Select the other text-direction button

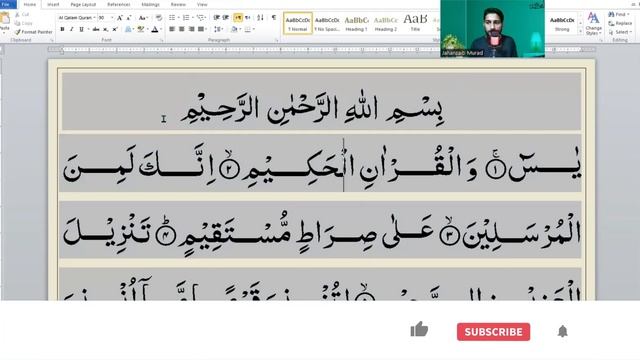click(247, 18)
